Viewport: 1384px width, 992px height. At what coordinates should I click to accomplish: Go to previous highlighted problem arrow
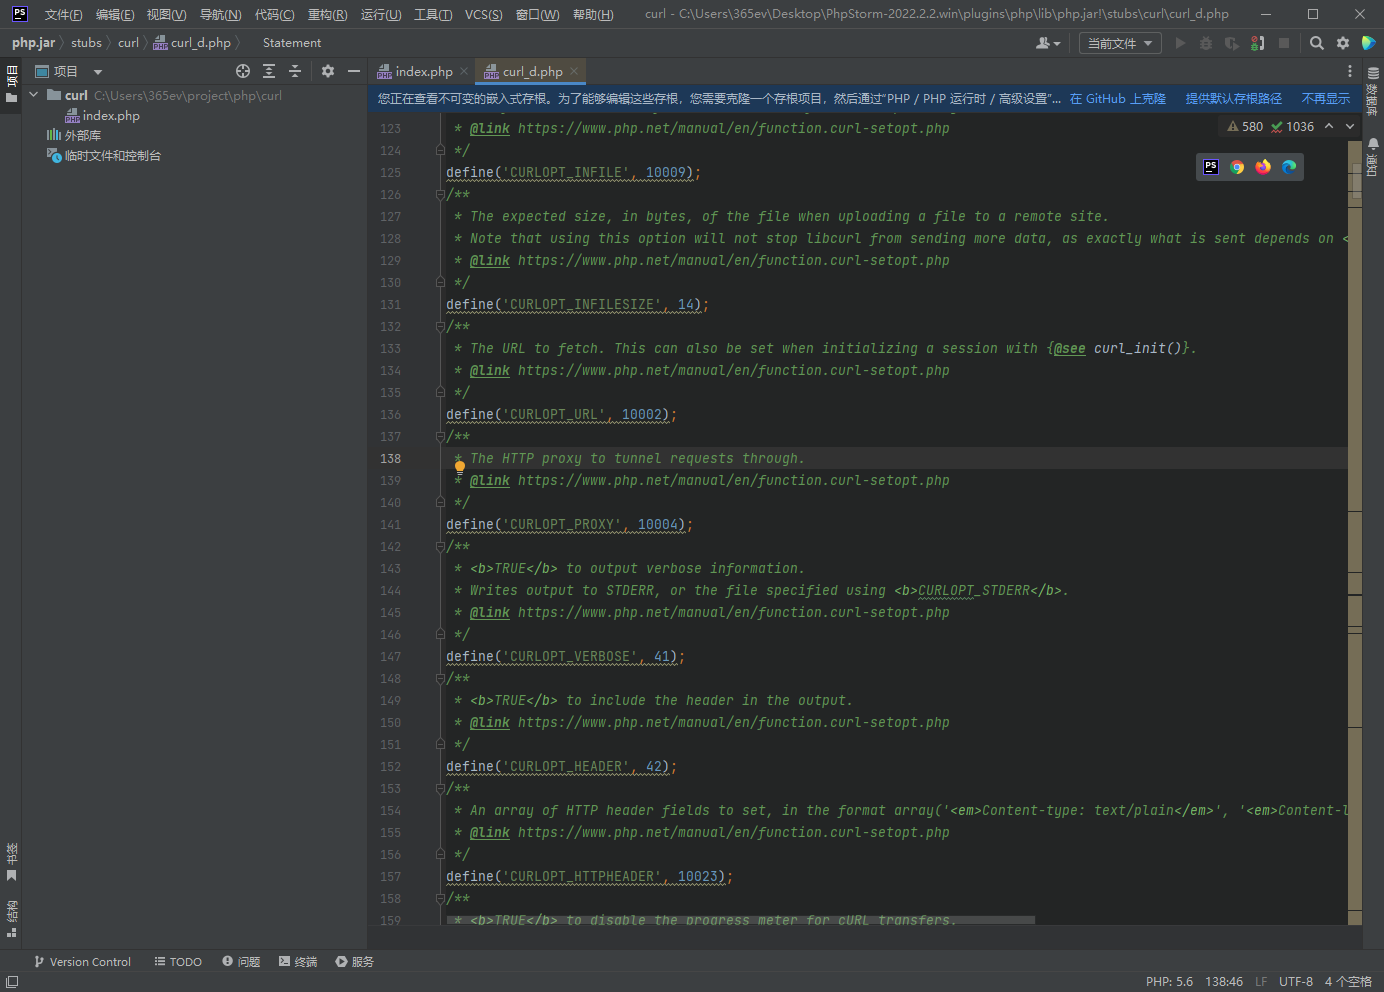[x=1329, y=126]
